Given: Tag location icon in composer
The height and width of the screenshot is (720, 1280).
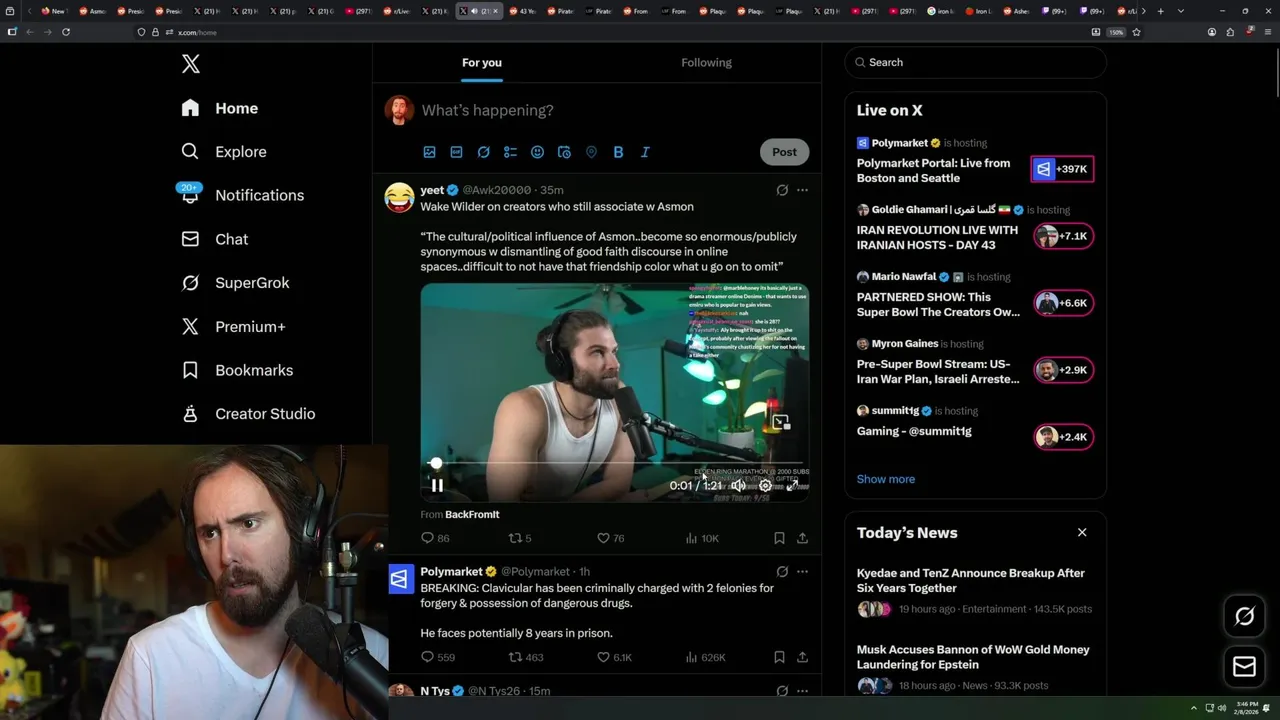Looking at the screenshot, I should tap(591, 152).
